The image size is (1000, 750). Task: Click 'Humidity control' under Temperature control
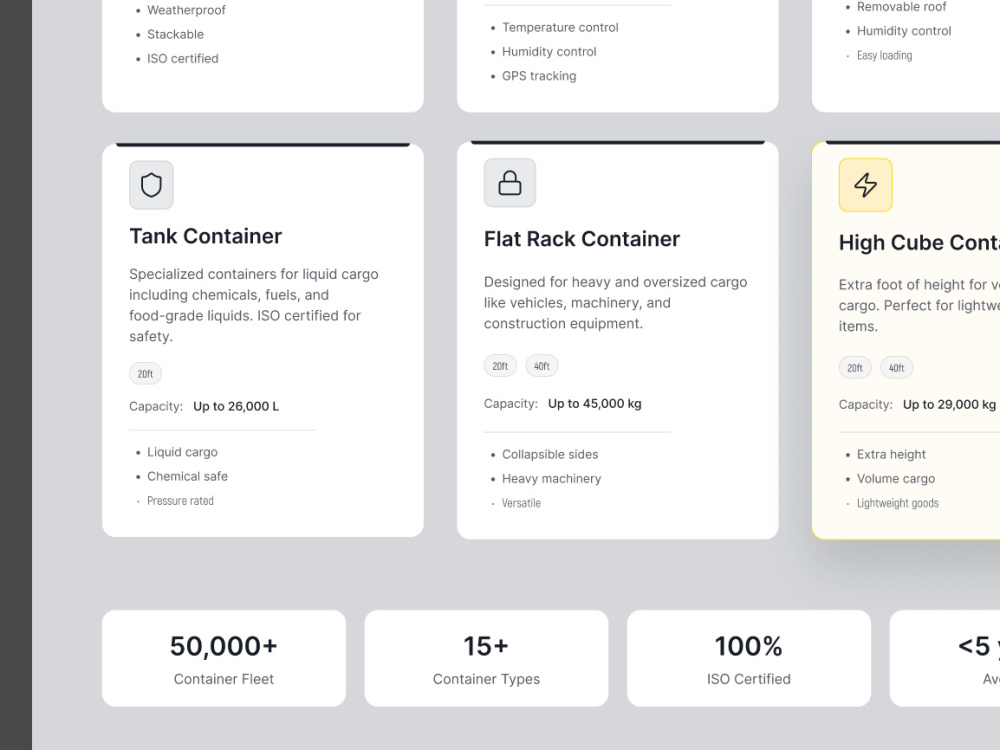[x=549, y=52]
